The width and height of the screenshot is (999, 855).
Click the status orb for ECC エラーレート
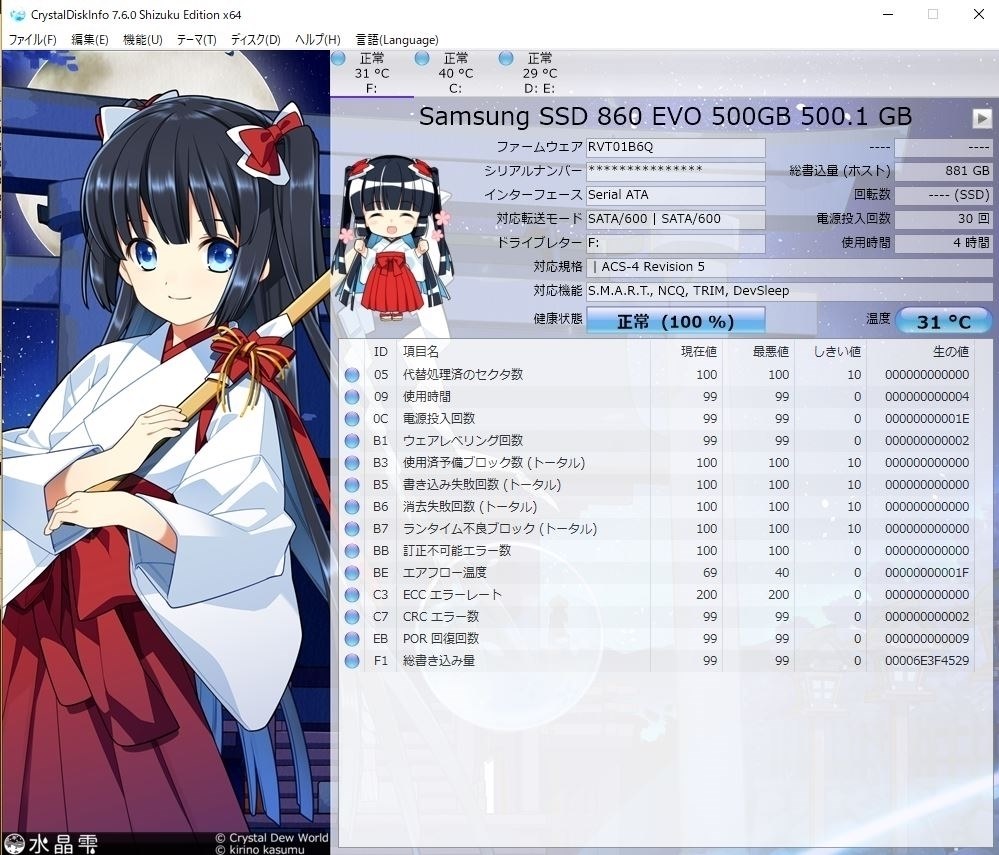tap(352, 595)
